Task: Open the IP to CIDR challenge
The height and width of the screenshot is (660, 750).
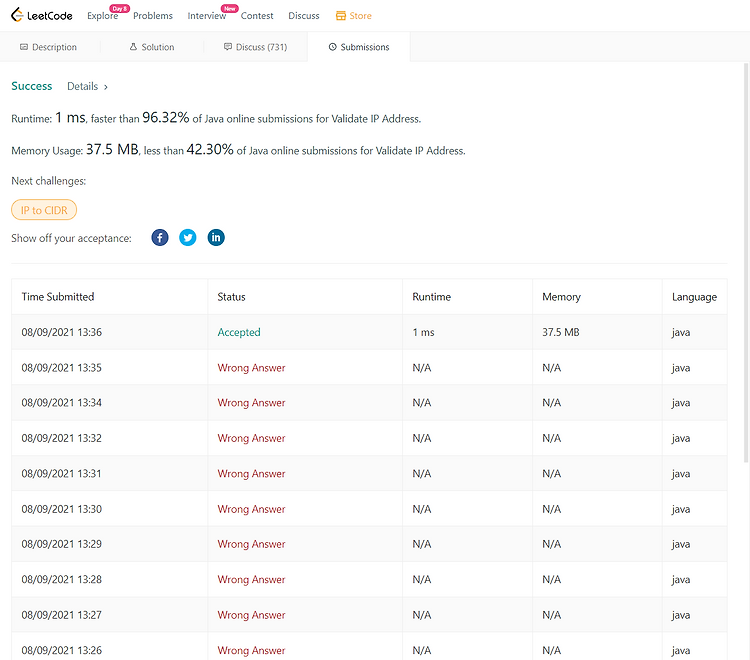Action: tap(44, 210)
